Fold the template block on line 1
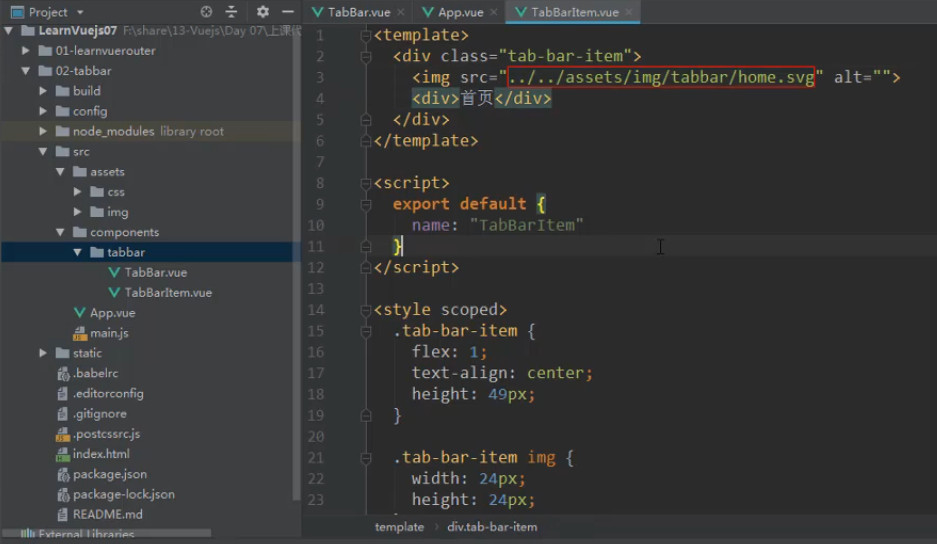The image size is (937, 544). click(366, 36)
